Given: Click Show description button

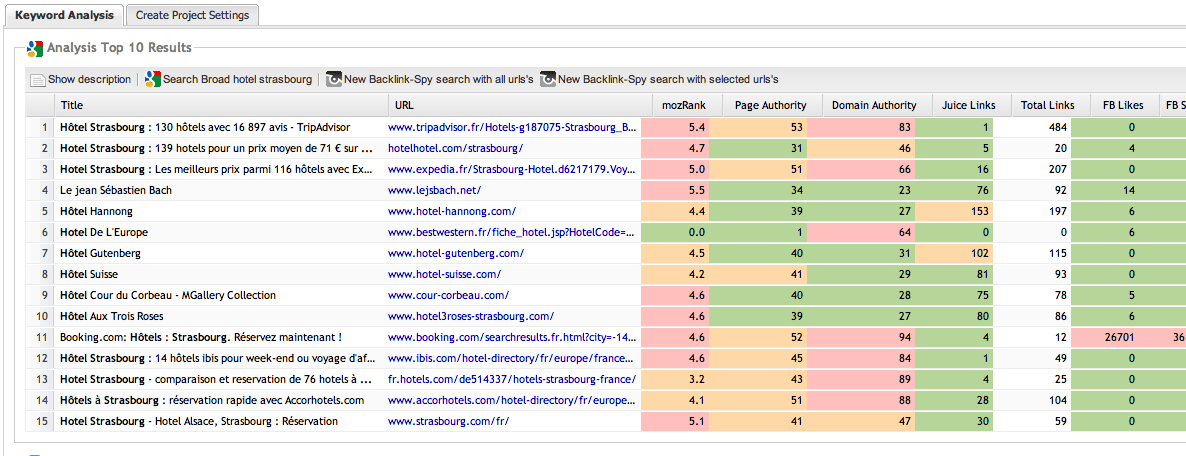Looking at the screenshot, I should coord(80,79).
